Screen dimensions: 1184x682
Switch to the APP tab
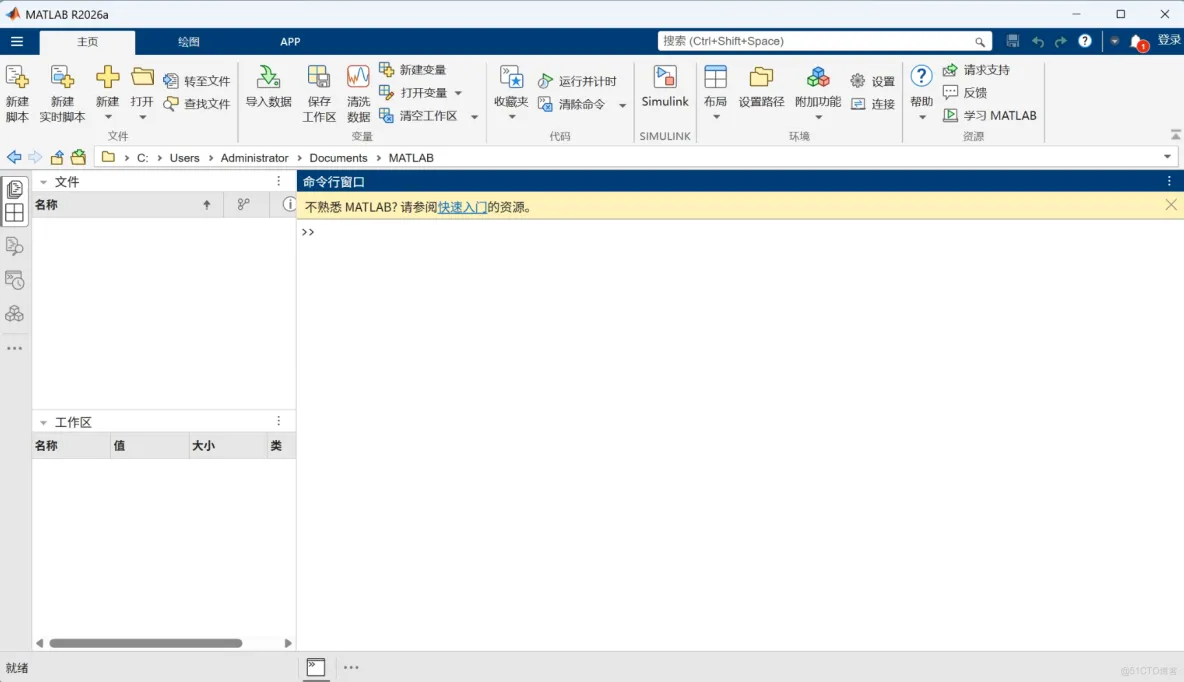(290, 42)
